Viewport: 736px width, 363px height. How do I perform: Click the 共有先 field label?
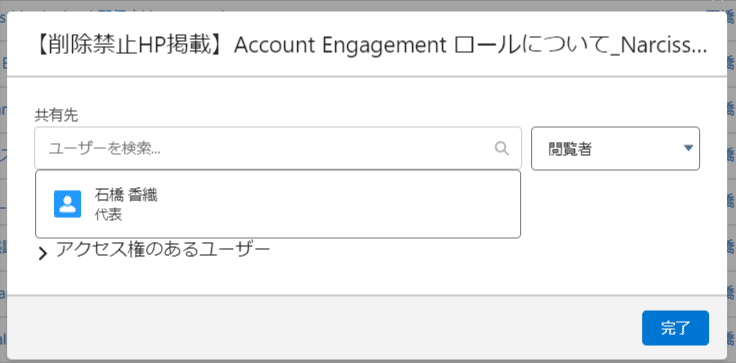56,116
